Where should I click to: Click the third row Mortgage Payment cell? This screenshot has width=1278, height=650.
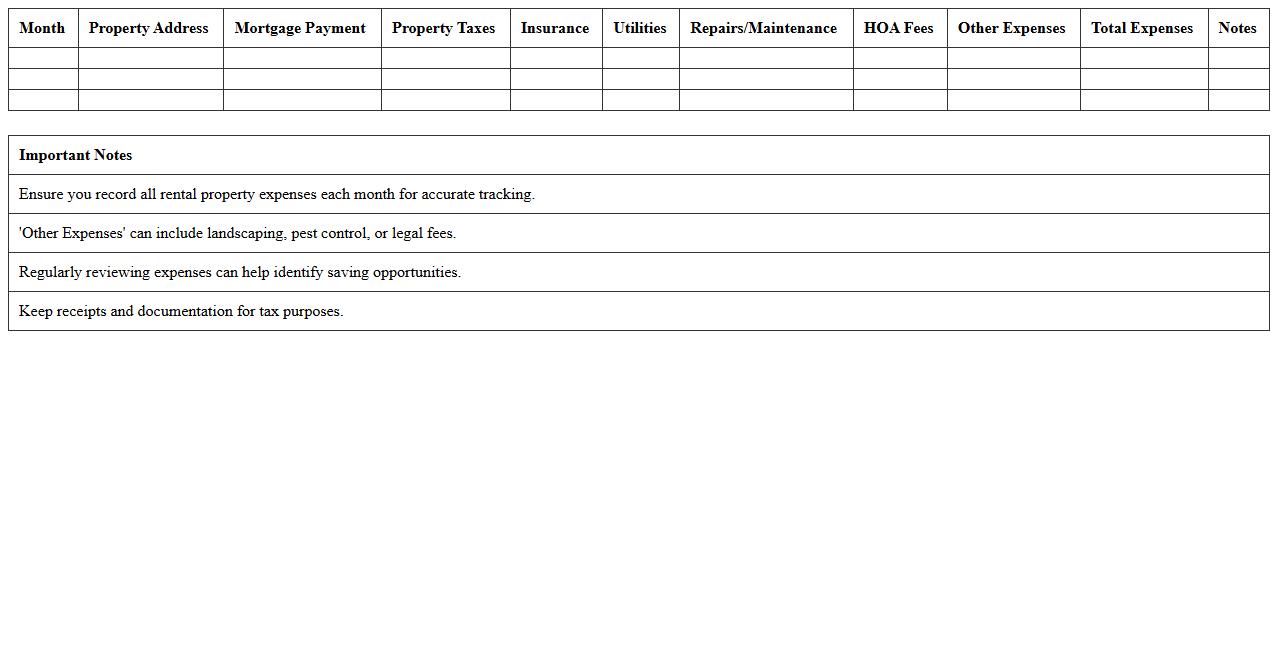coord(300,100)
